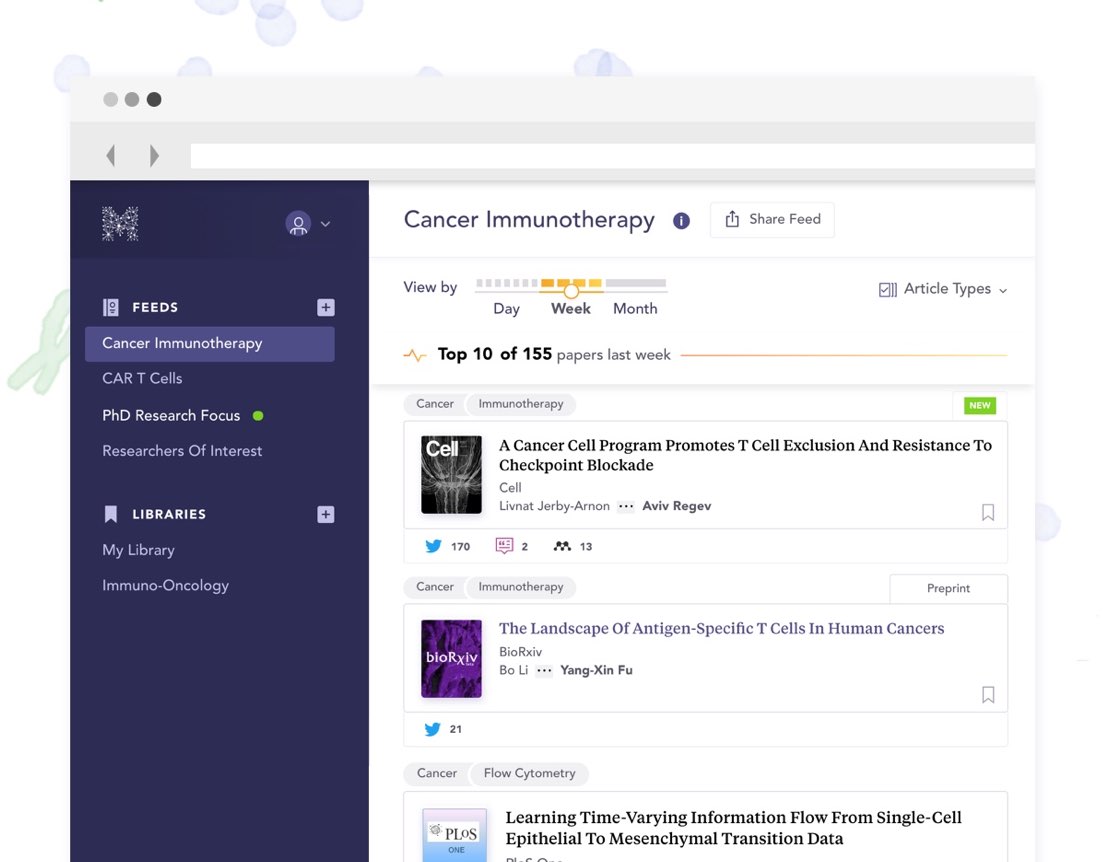The image size is (1106, 862).
Task: Expand the author list ellipsis before Aviv Regev
Action: click(626, 506)
